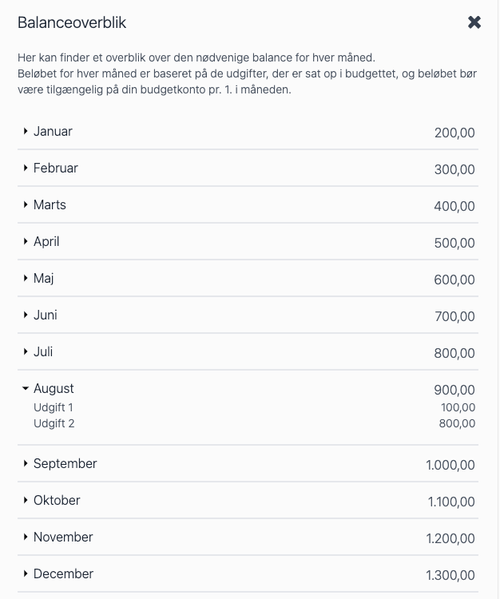Close the Balanceoverblik dialog
The width and height of the screenshot is (500, 599).
click(474, 22)
